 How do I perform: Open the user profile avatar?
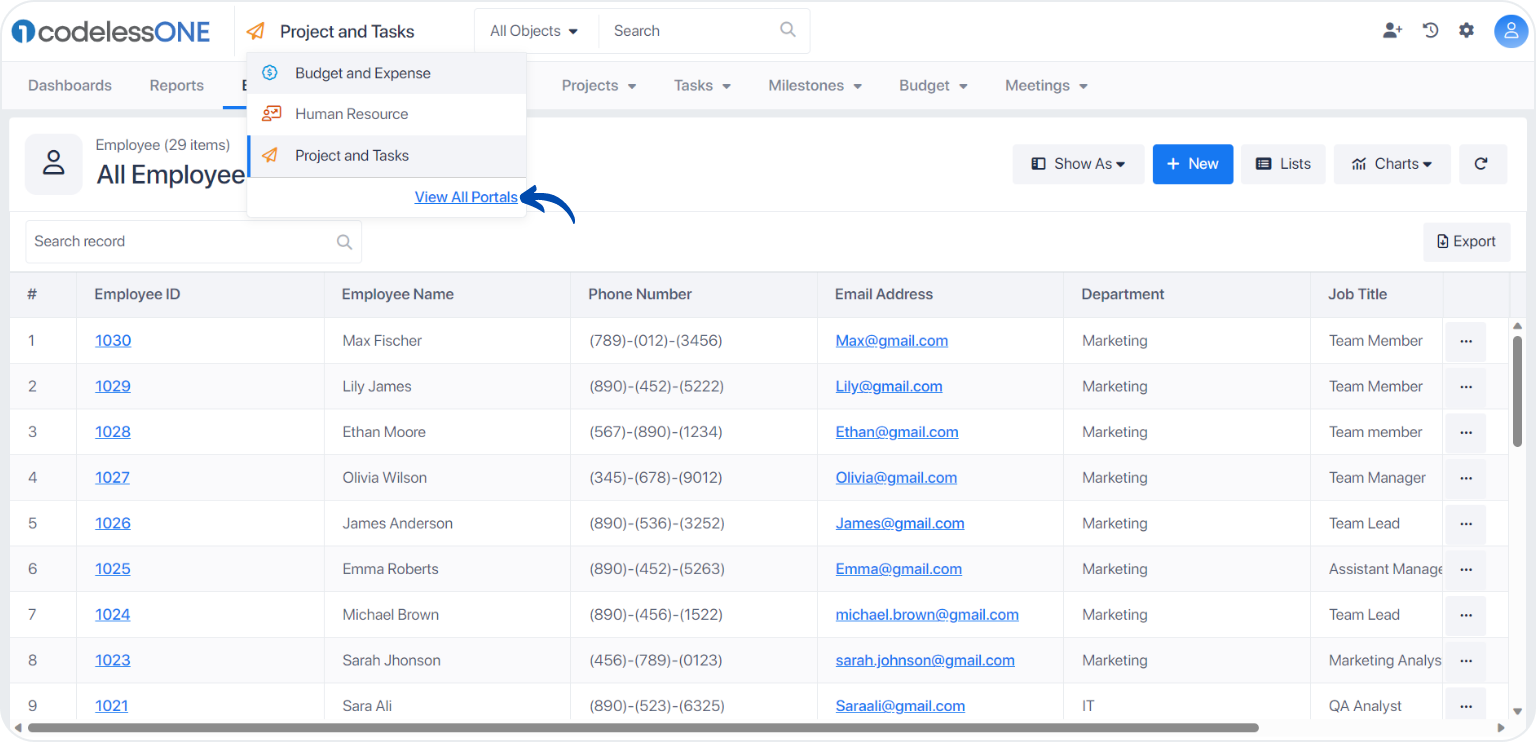(x=1511, y=31)
